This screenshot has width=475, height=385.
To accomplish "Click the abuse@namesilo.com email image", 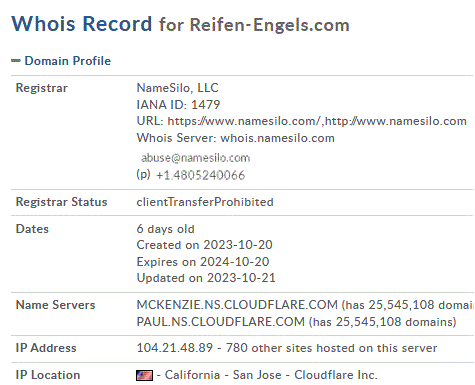I will [x=195, y=158].
